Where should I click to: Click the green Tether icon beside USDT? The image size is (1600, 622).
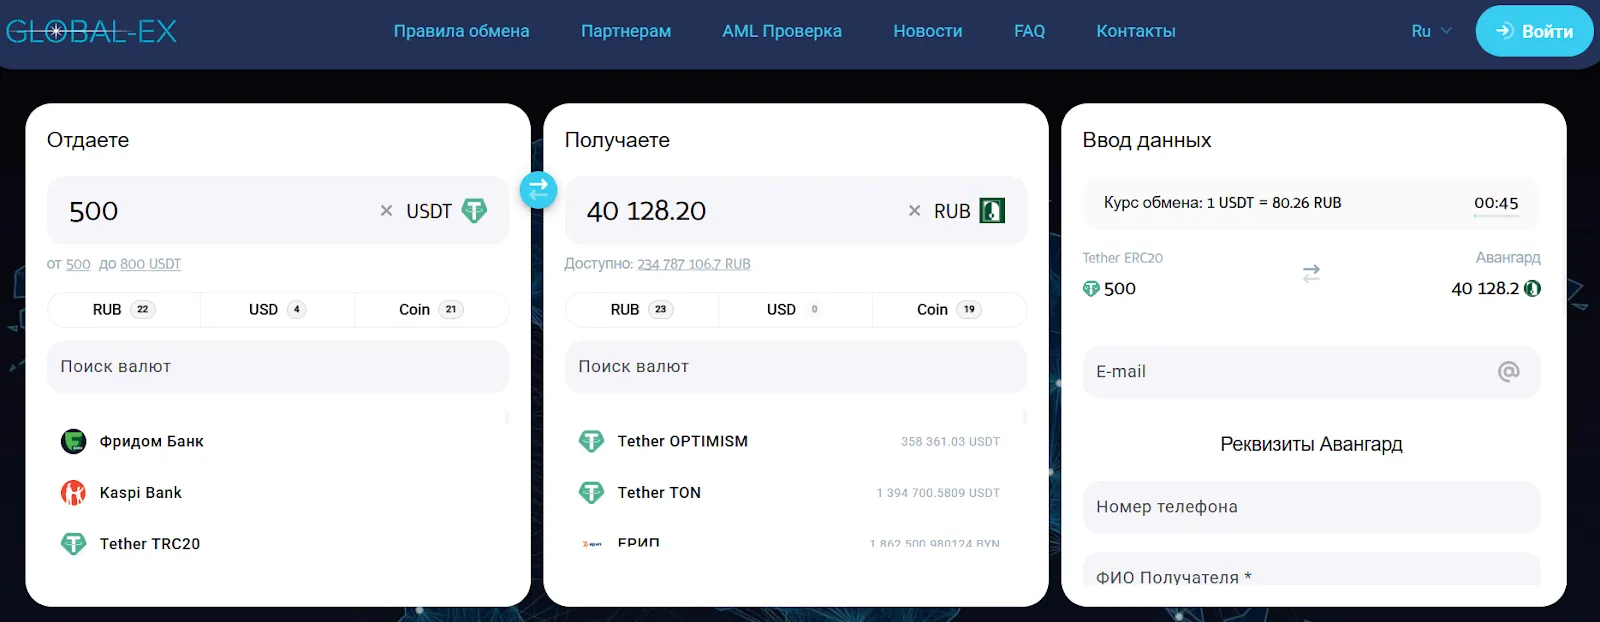coord(474,211)
